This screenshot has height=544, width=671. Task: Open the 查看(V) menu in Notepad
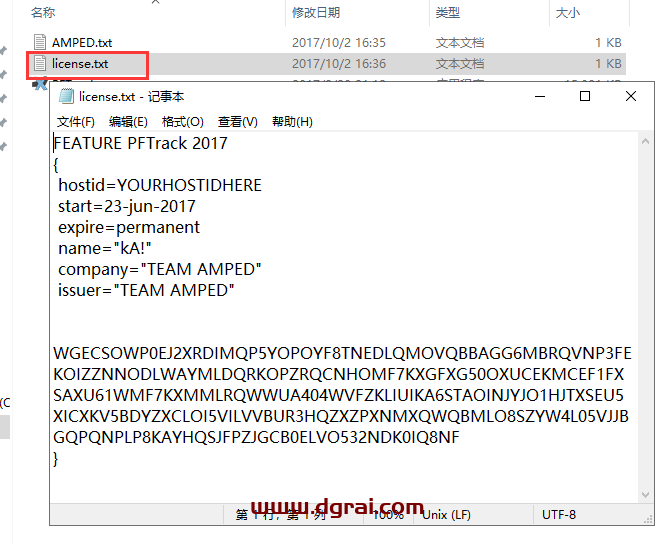tap(238, 122)
